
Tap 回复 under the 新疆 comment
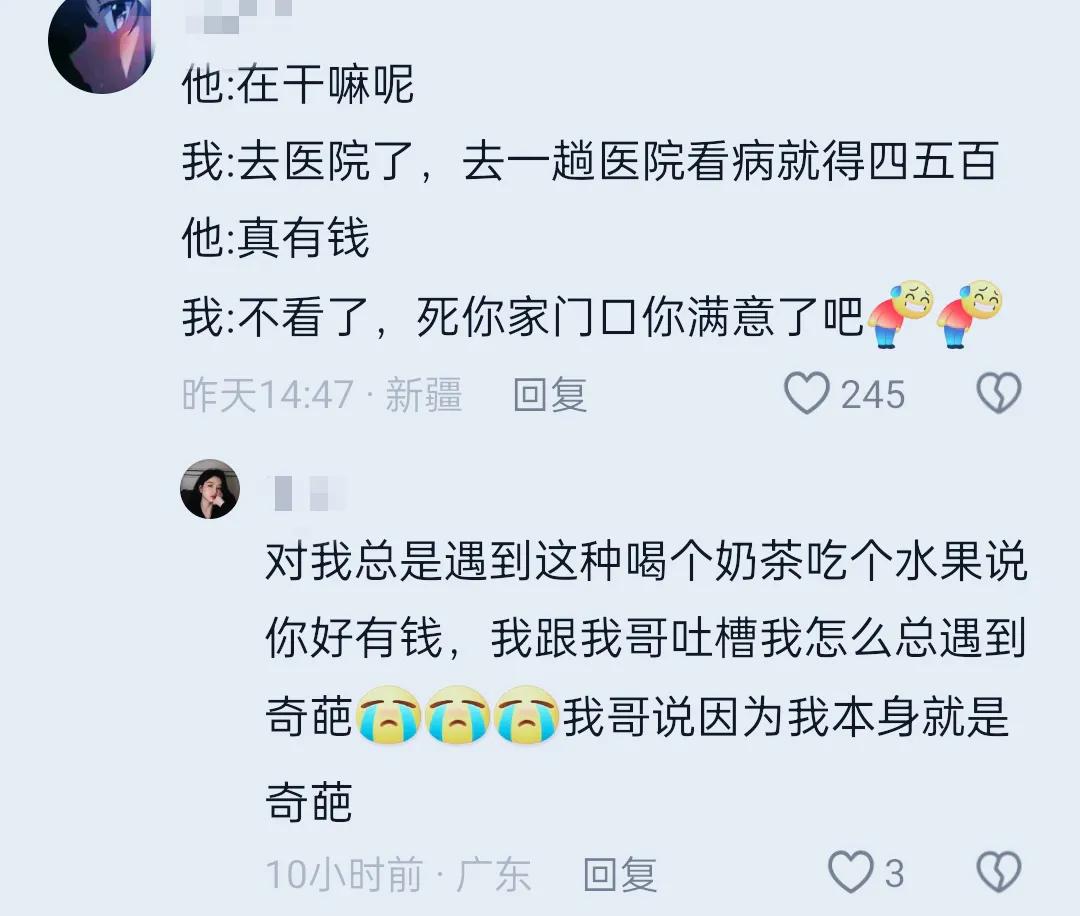point(550,395)
